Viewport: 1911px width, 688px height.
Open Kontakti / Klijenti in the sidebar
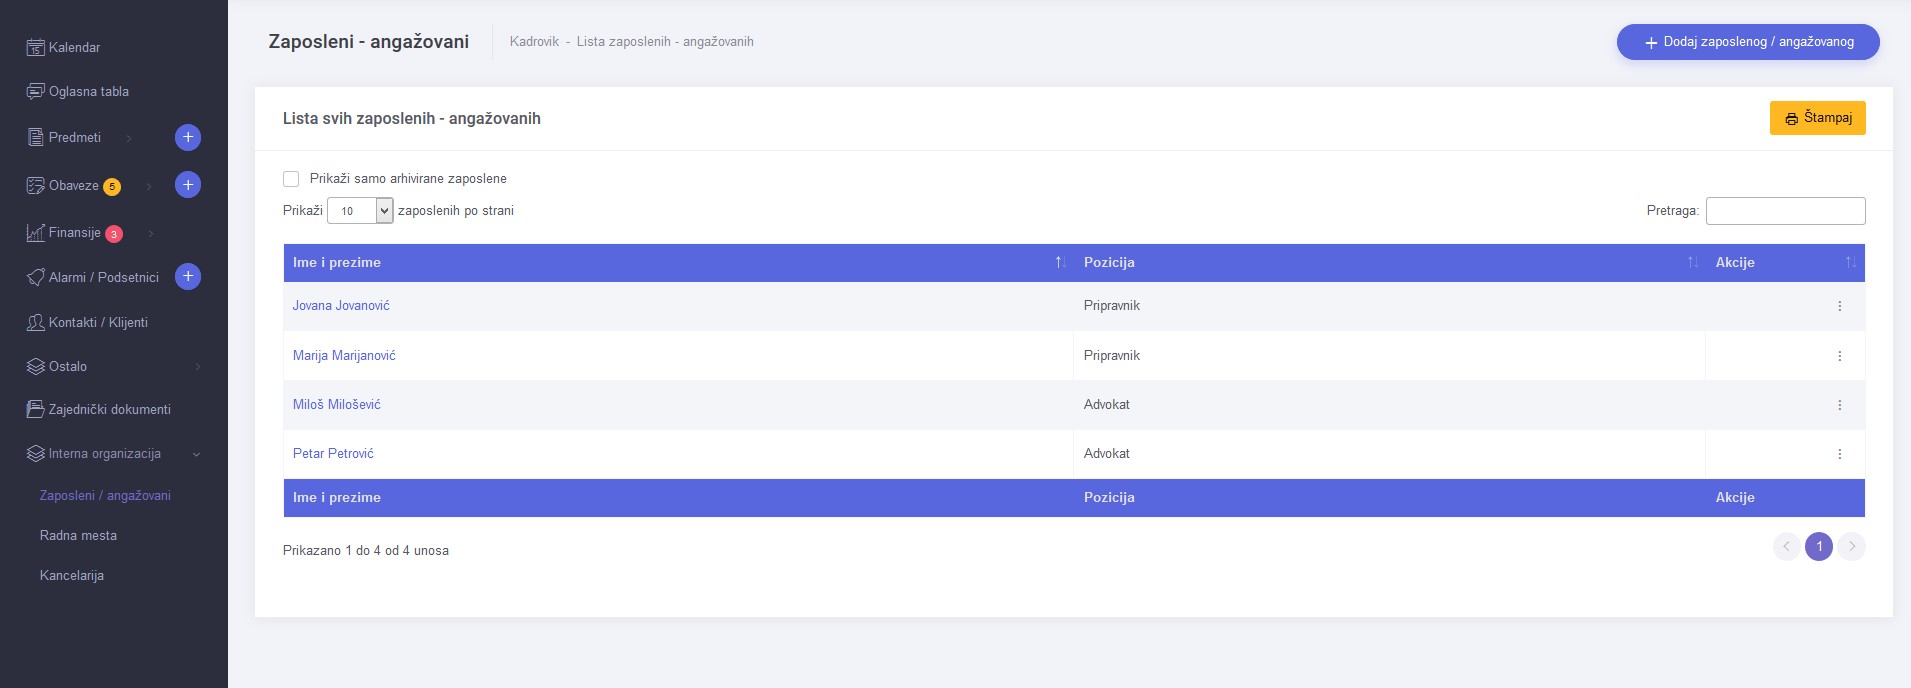coord(98,323)
